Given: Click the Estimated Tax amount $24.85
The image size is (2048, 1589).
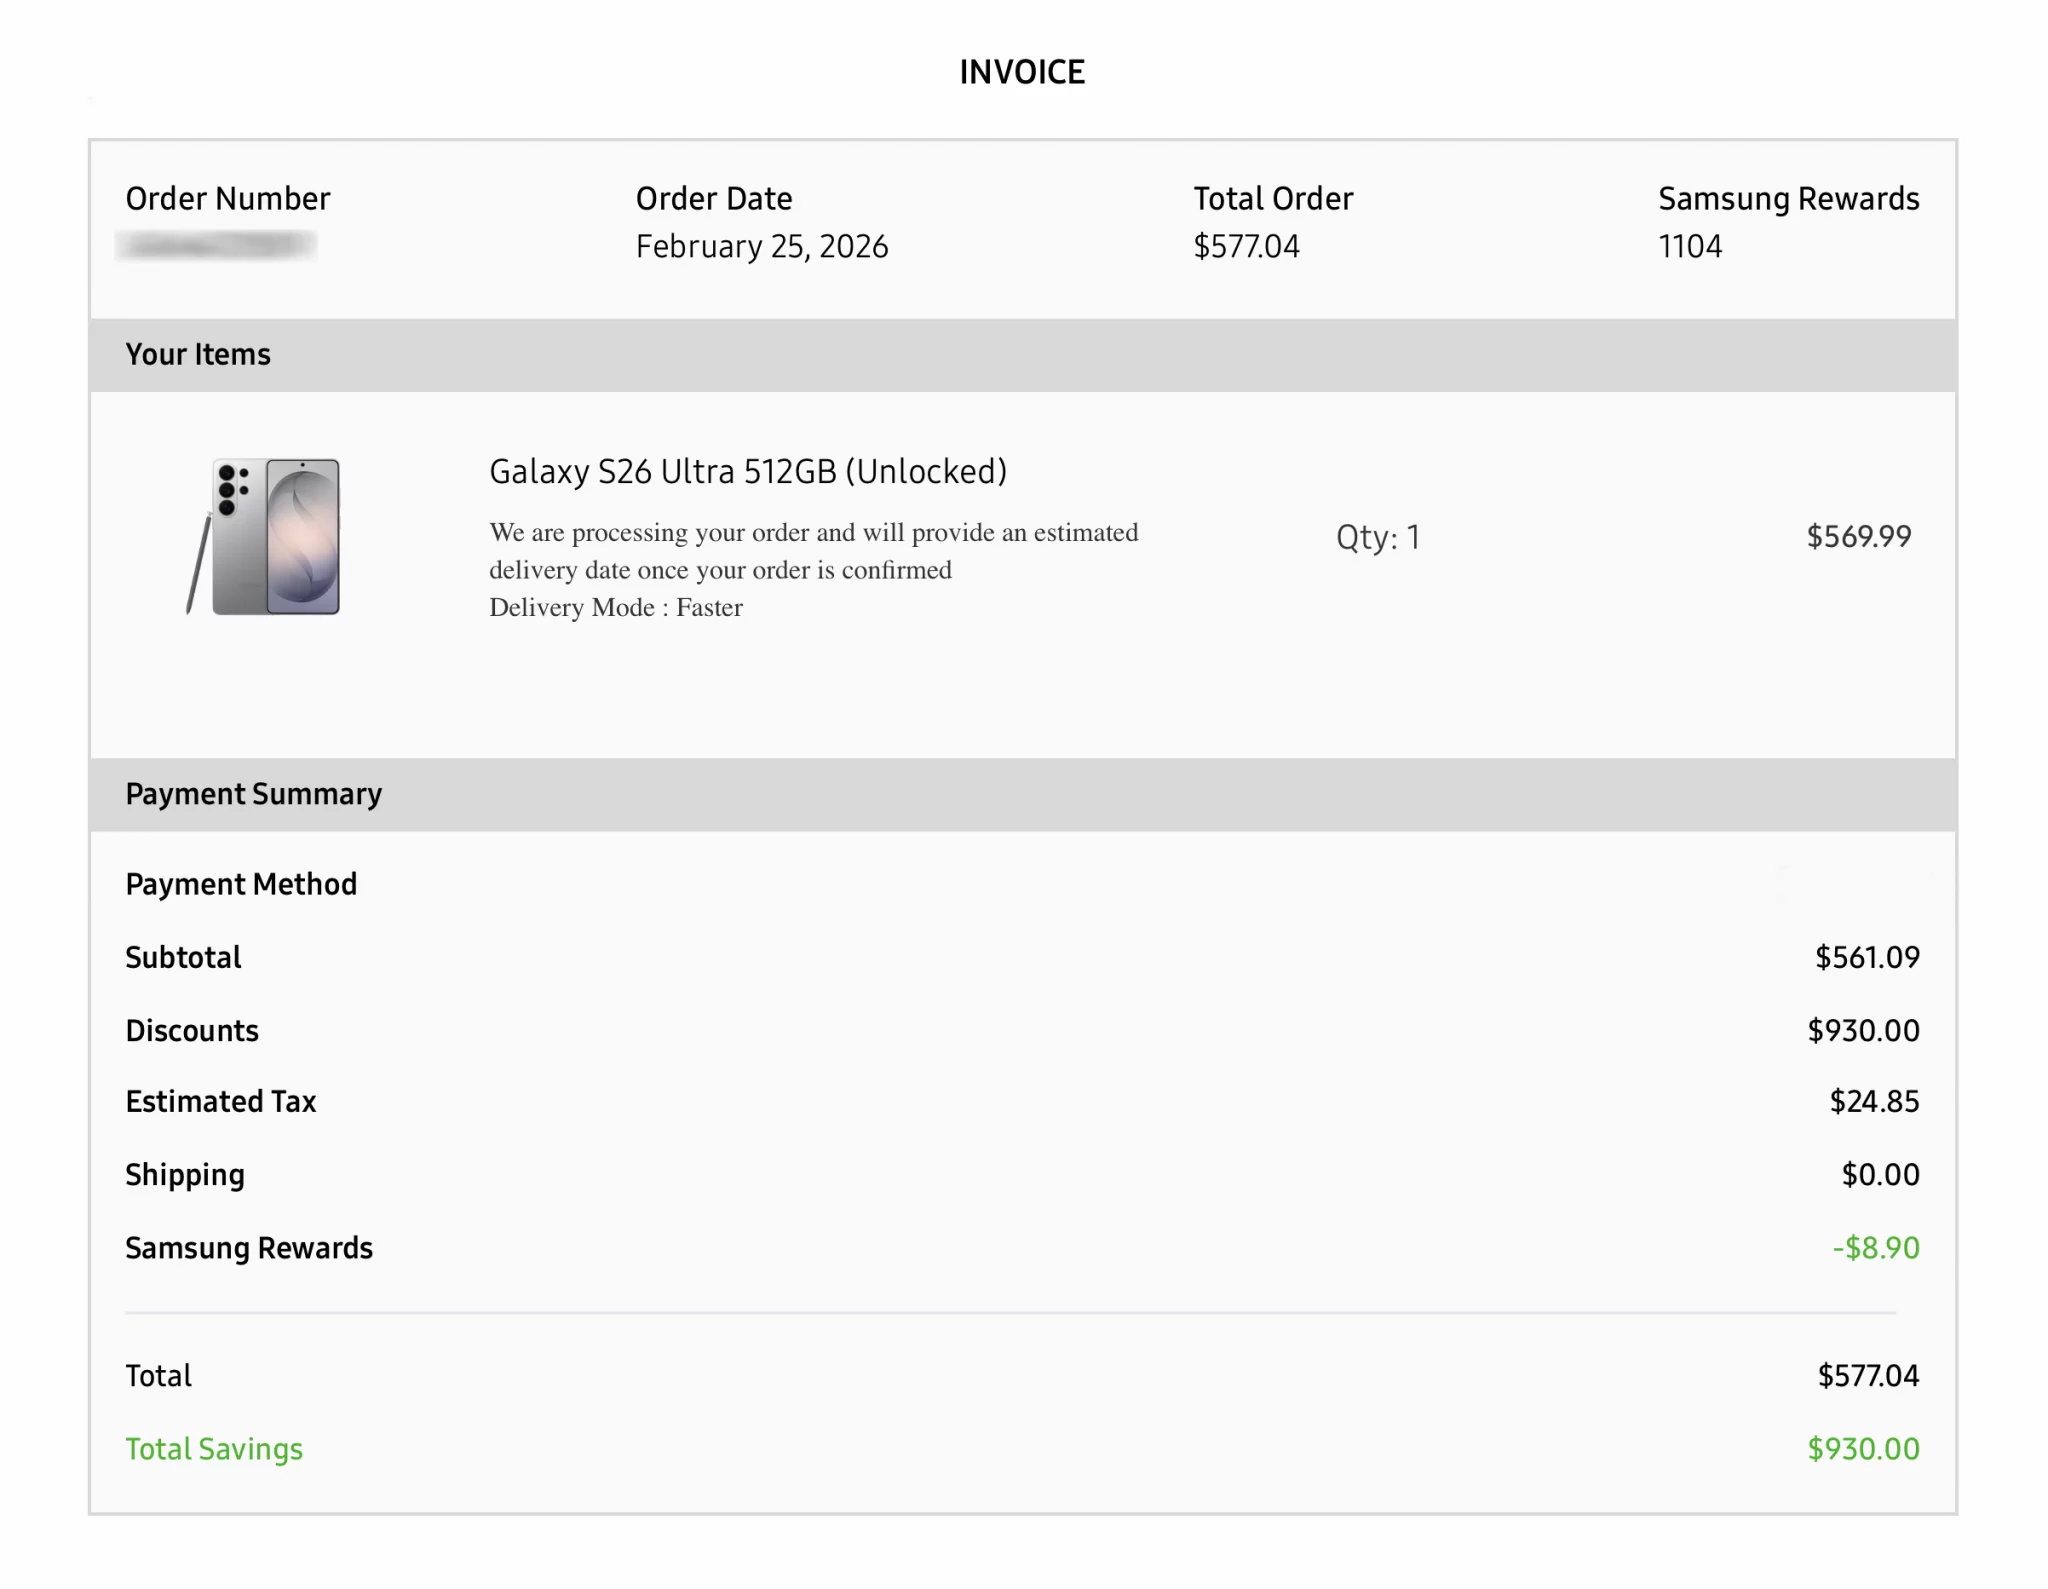Looking at the screenshot, I should [x=1874, y=1102].
